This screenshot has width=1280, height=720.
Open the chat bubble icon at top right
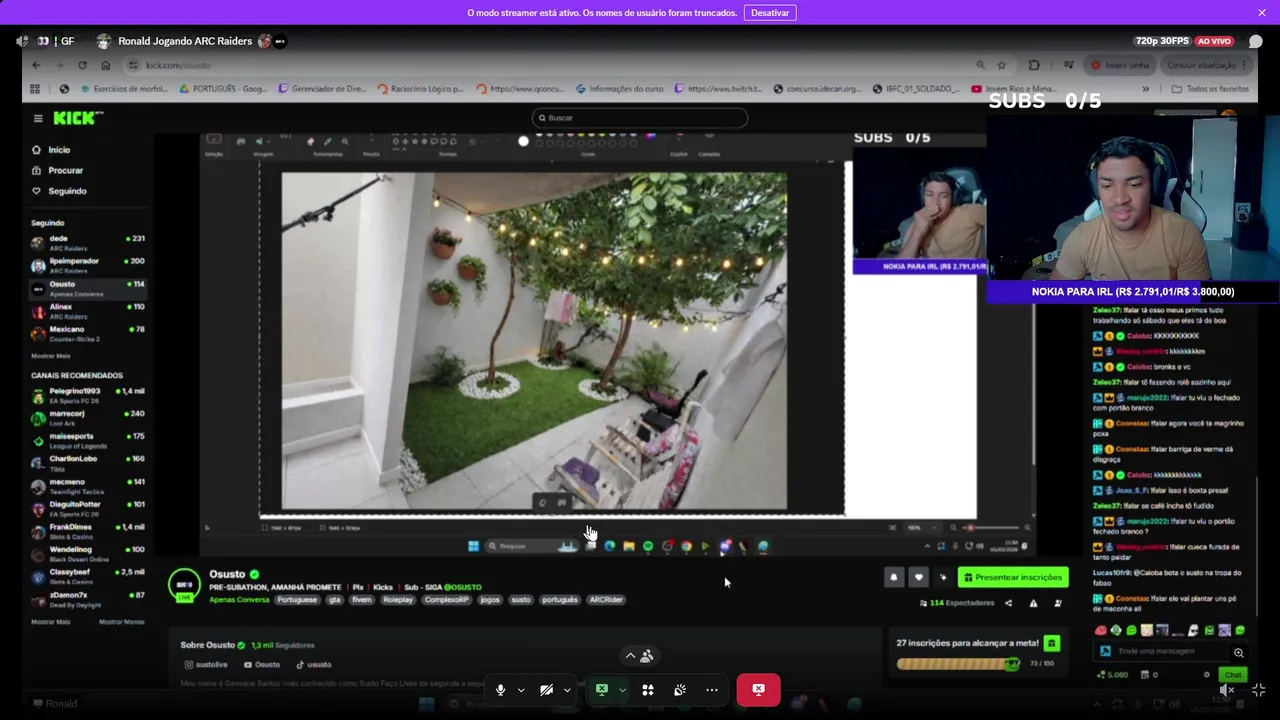click(1256, 41)
